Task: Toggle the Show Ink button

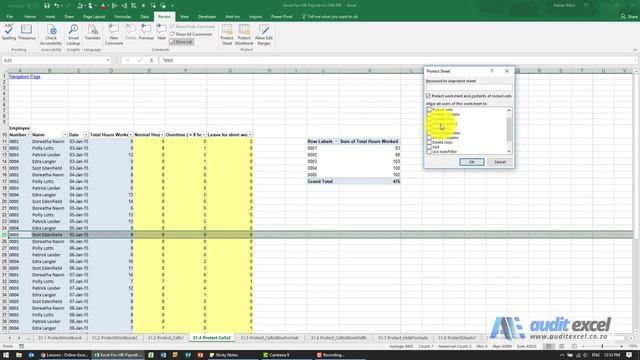Action: [182, 42]
